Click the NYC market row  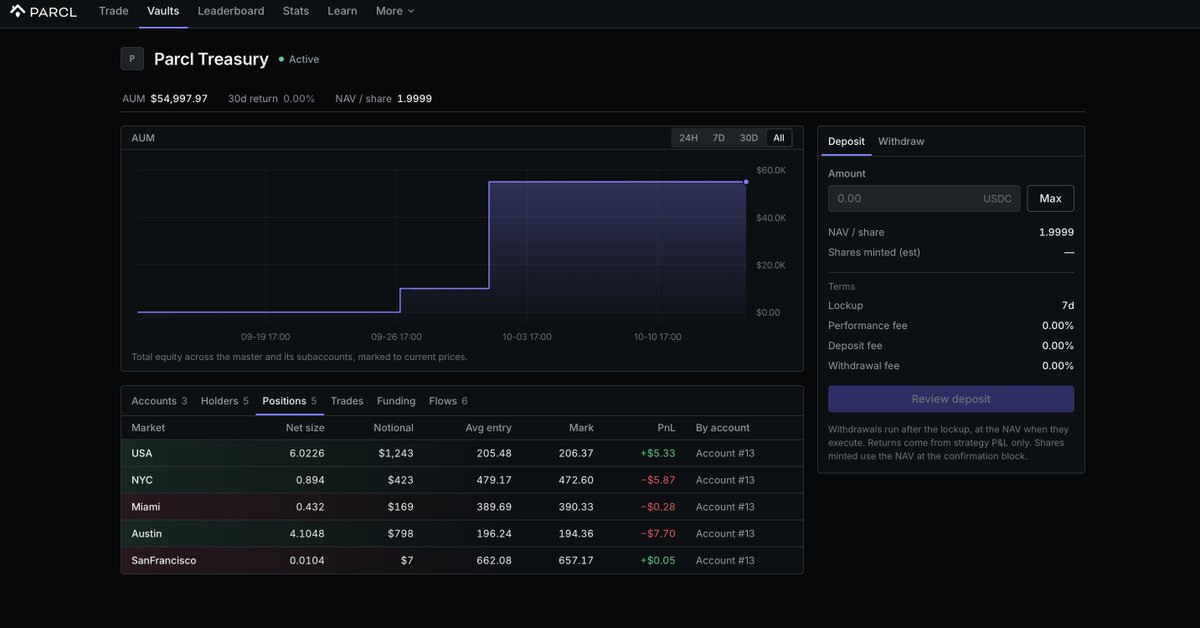click(x=462, y=480)
